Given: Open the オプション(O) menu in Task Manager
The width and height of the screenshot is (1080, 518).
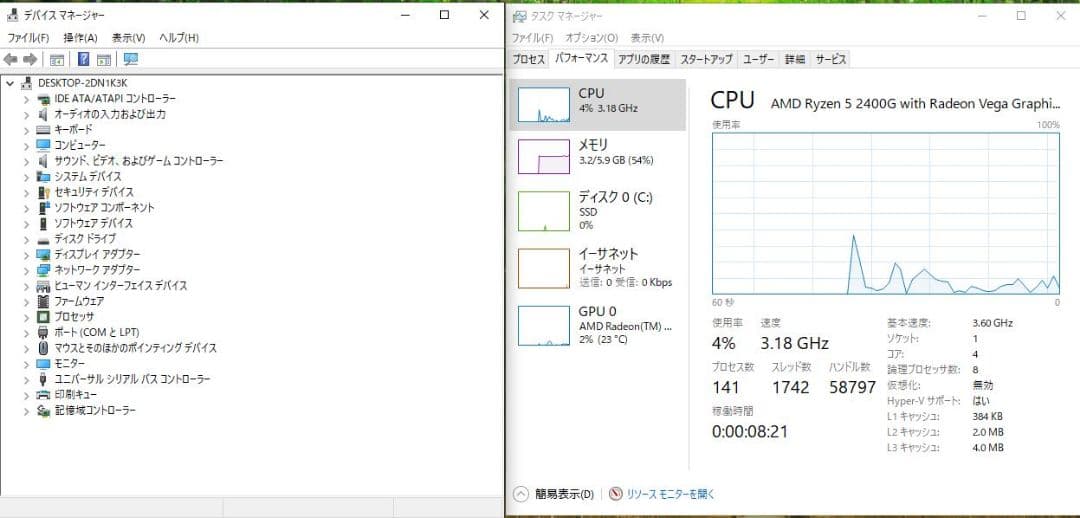Looking at the screenshot, I should click(592, 38).
